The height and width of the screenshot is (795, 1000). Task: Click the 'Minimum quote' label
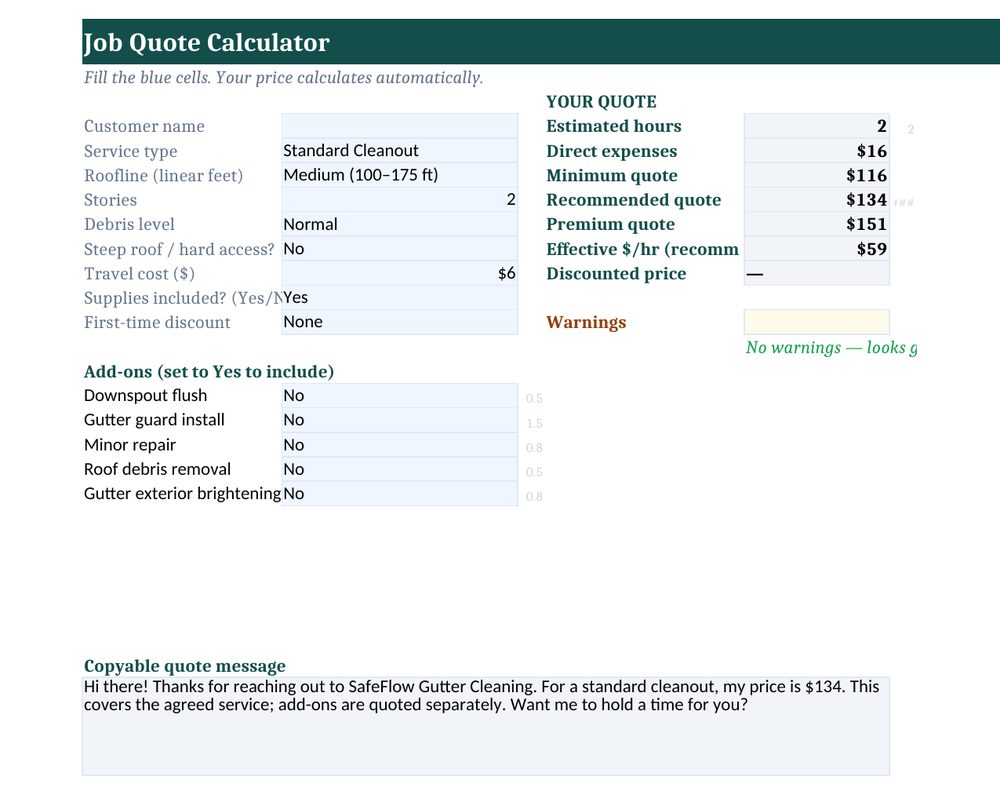click(612, 175)
